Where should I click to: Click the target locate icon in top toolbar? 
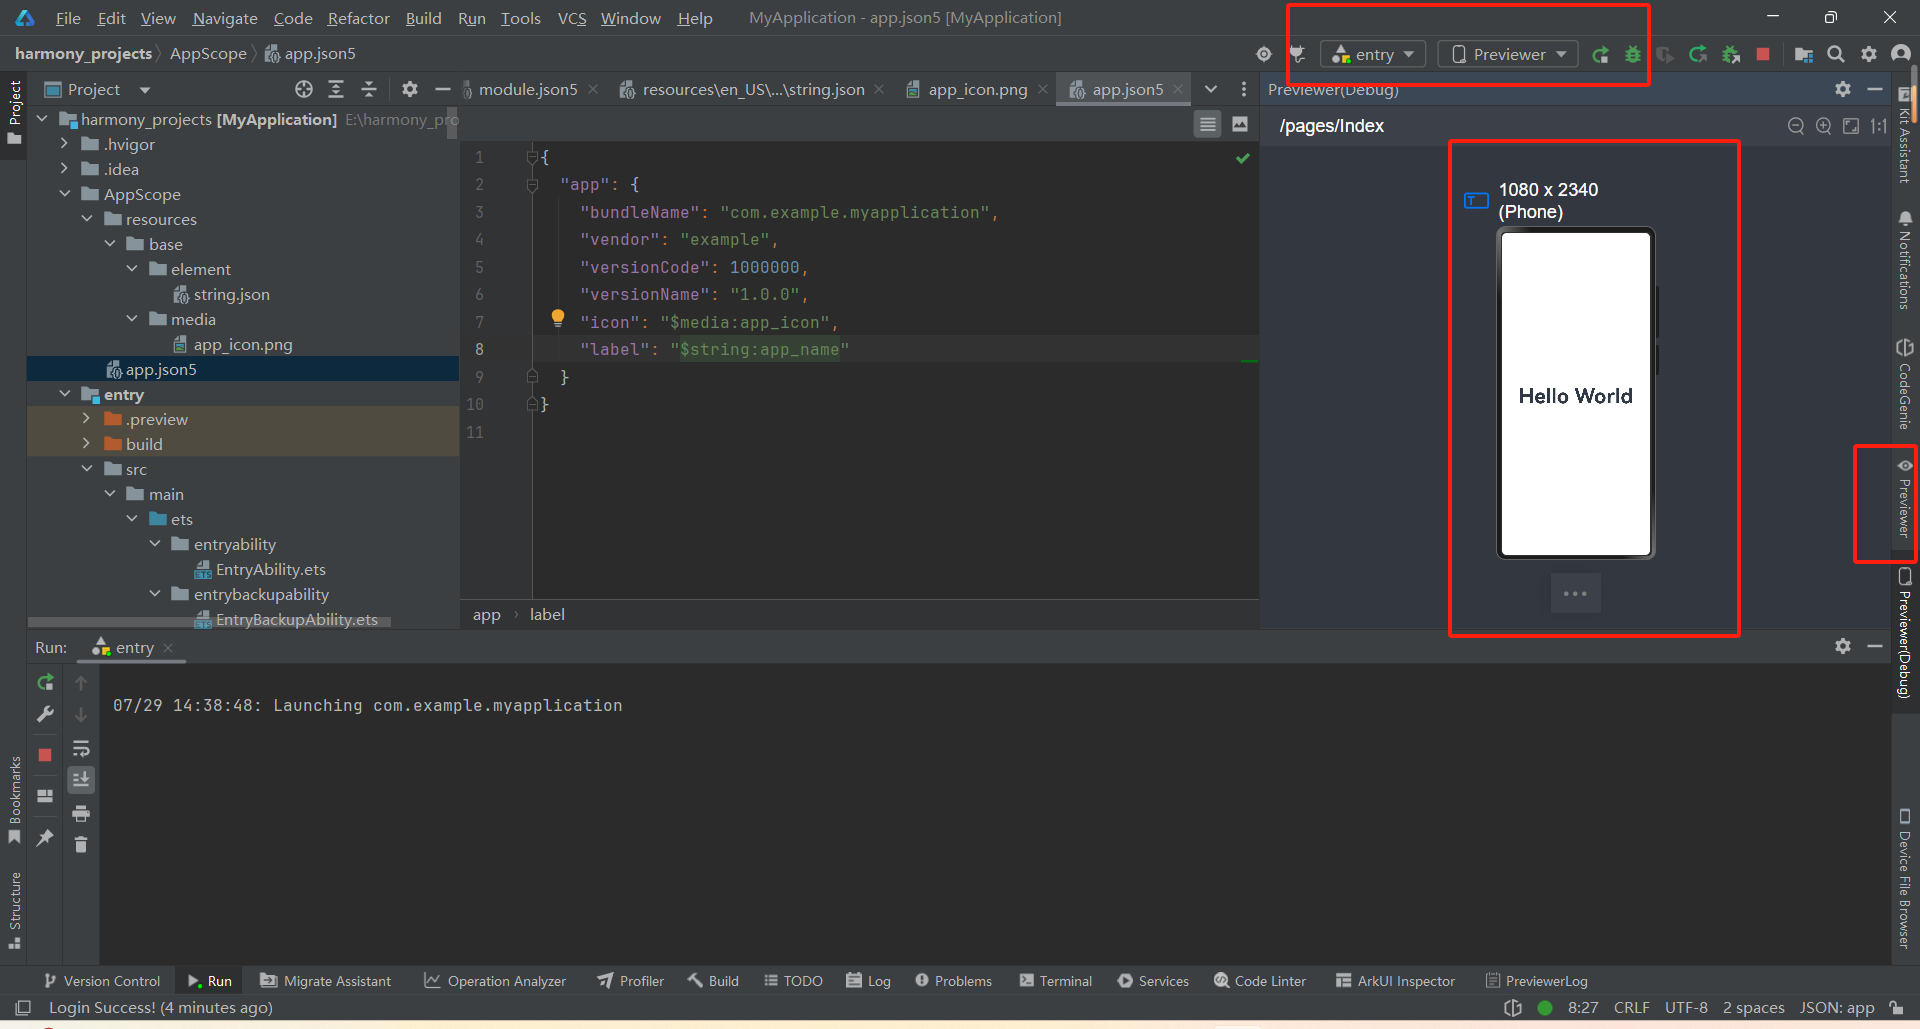1264,54
